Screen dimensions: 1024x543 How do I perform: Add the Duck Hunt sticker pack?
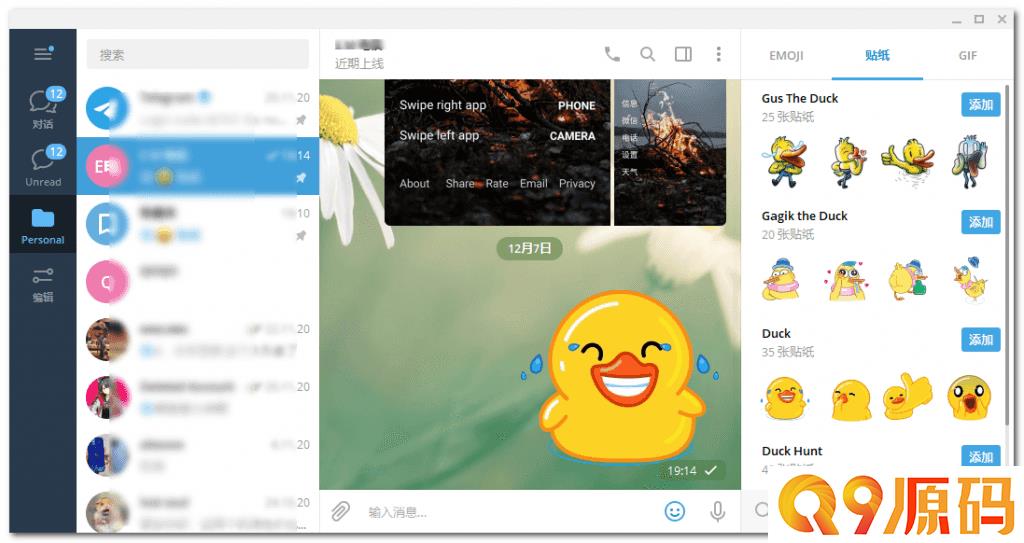coord(980,456)
